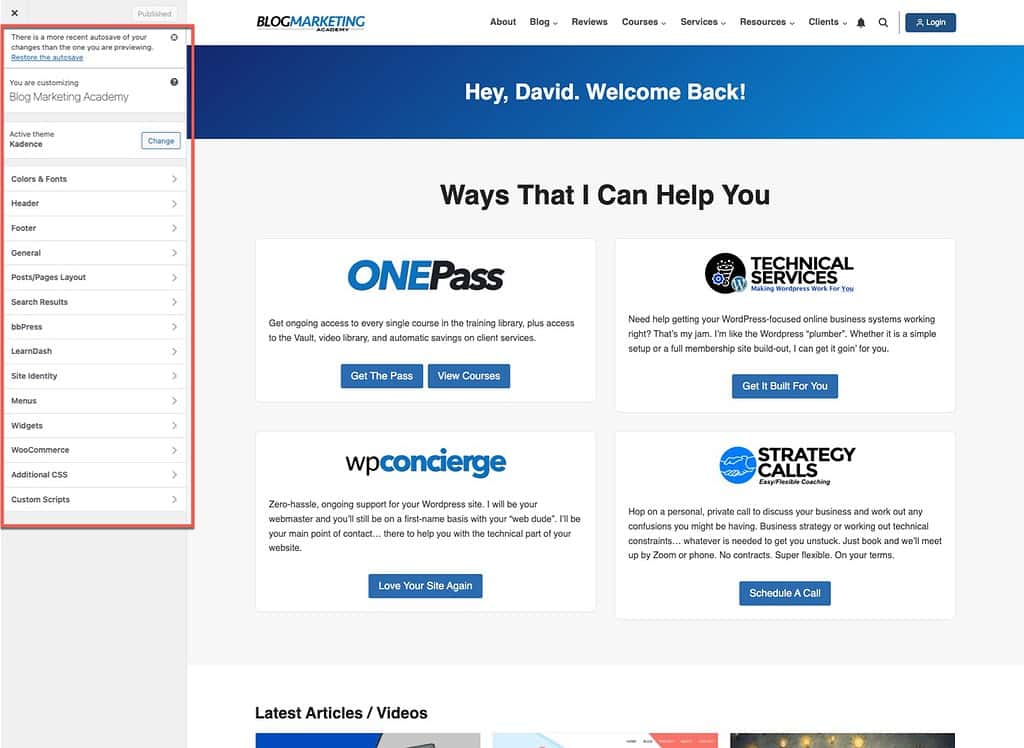1024x748 pixels.
Task: Open the Footer customizer section
Action: tap(95, 228)
